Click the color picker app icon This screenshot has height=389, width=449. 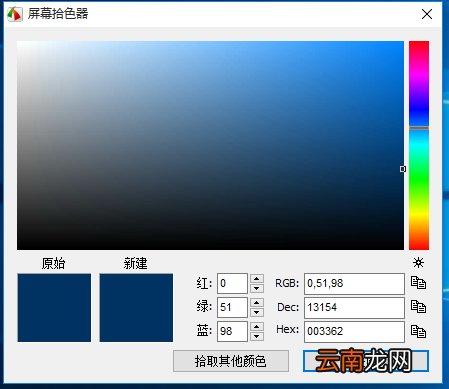tap(14, 14)
